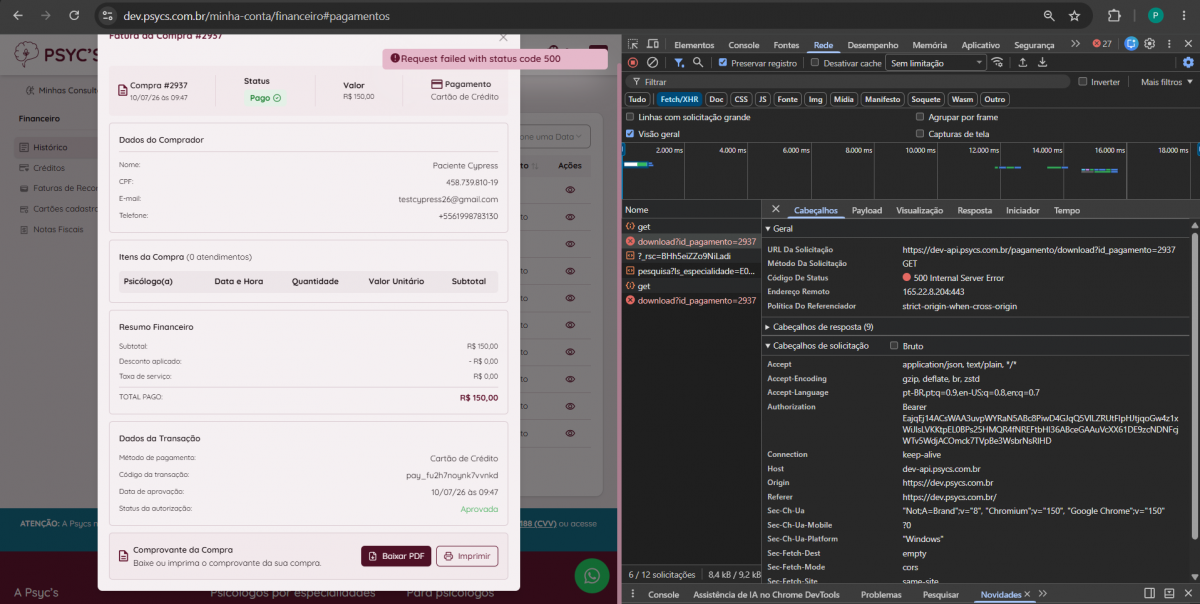Open Novidades tab in bottom drawer
The image size is (1200, 604).
click(1001, 594)
